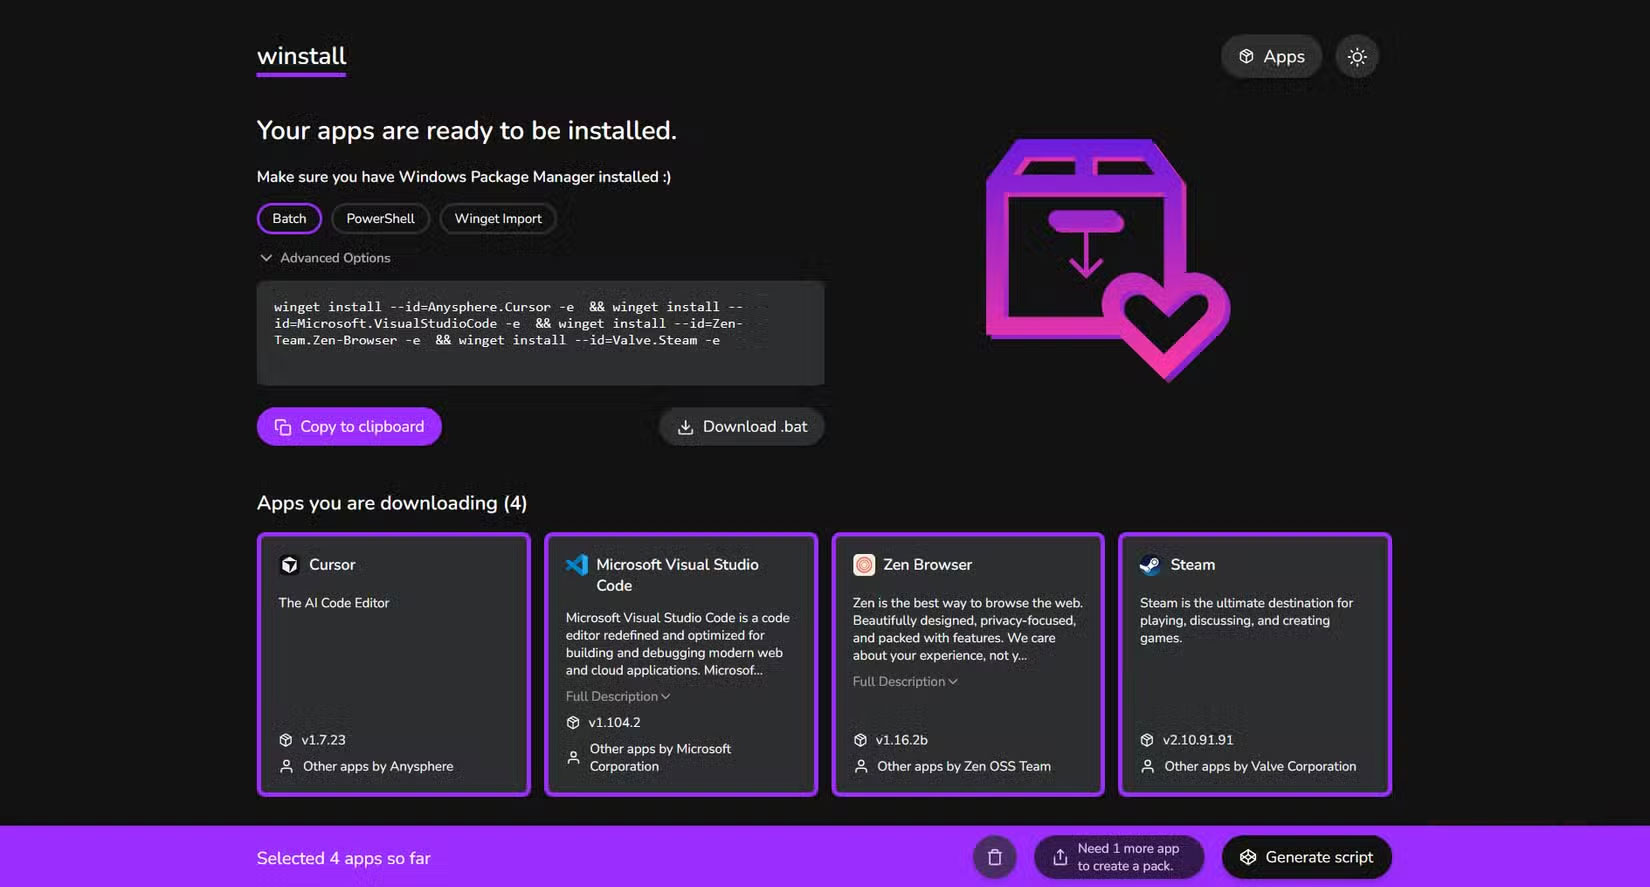Click the Microsoft Visual Studio Code title
The width and height of the screenshot is (1650, 887).
click(677, 575)
